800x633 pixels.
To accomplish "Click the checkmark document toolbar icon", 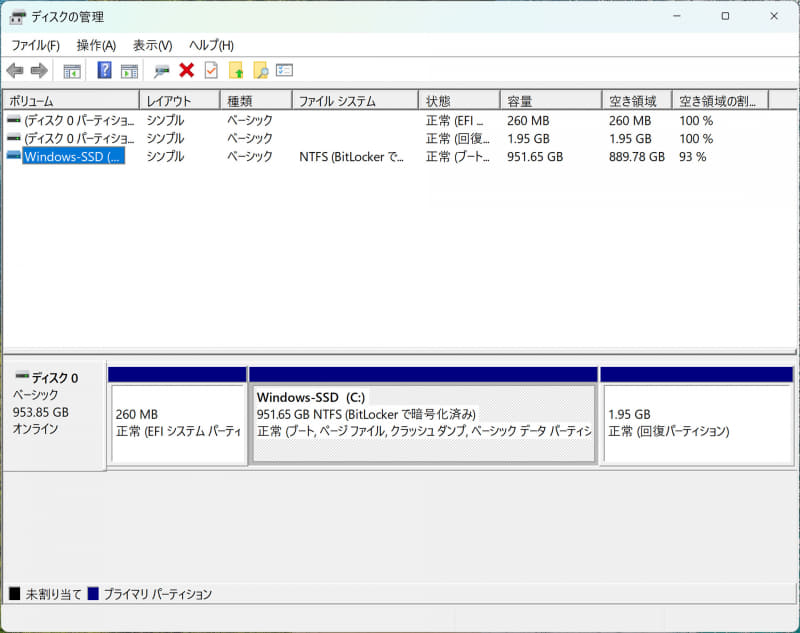I will click(x=210, y=70).
